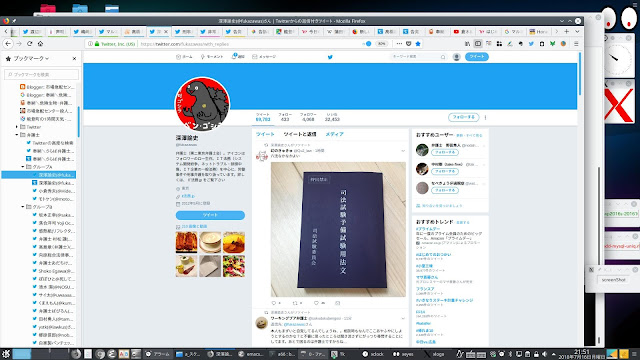
Task: Open the フランス trend
Action: (425, 289)
